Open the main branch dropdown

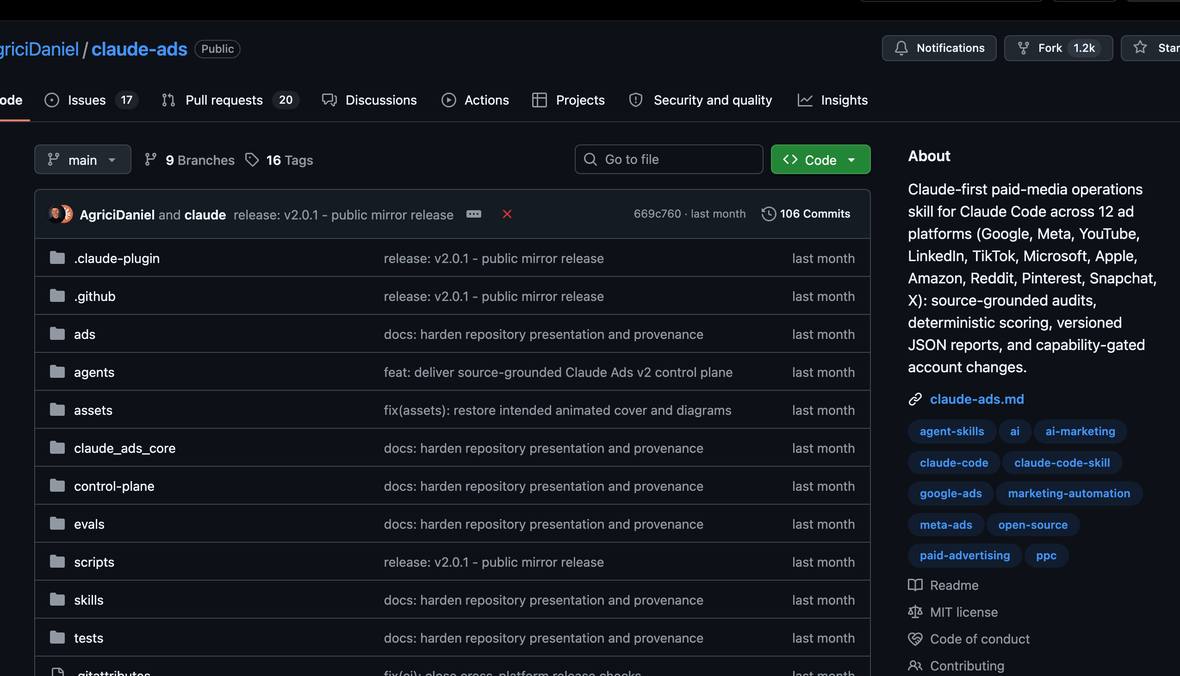click(83, 160)
